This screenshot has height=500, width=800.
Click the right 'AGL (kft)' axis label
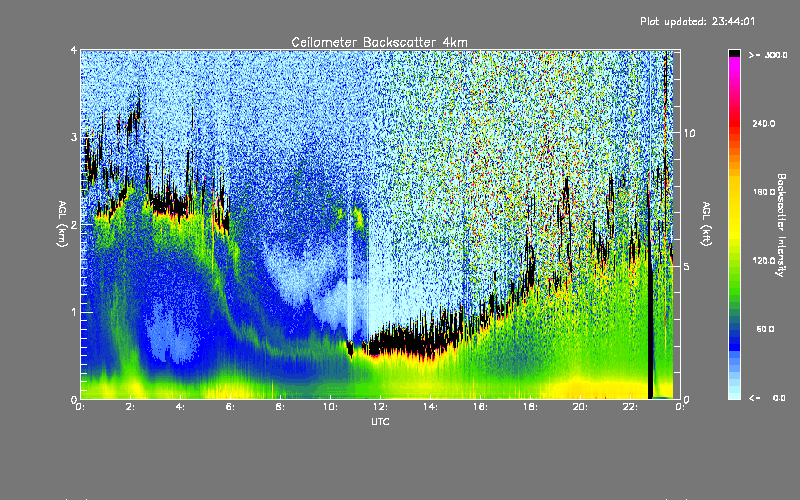pyautogui.click(x=706, y=224)
